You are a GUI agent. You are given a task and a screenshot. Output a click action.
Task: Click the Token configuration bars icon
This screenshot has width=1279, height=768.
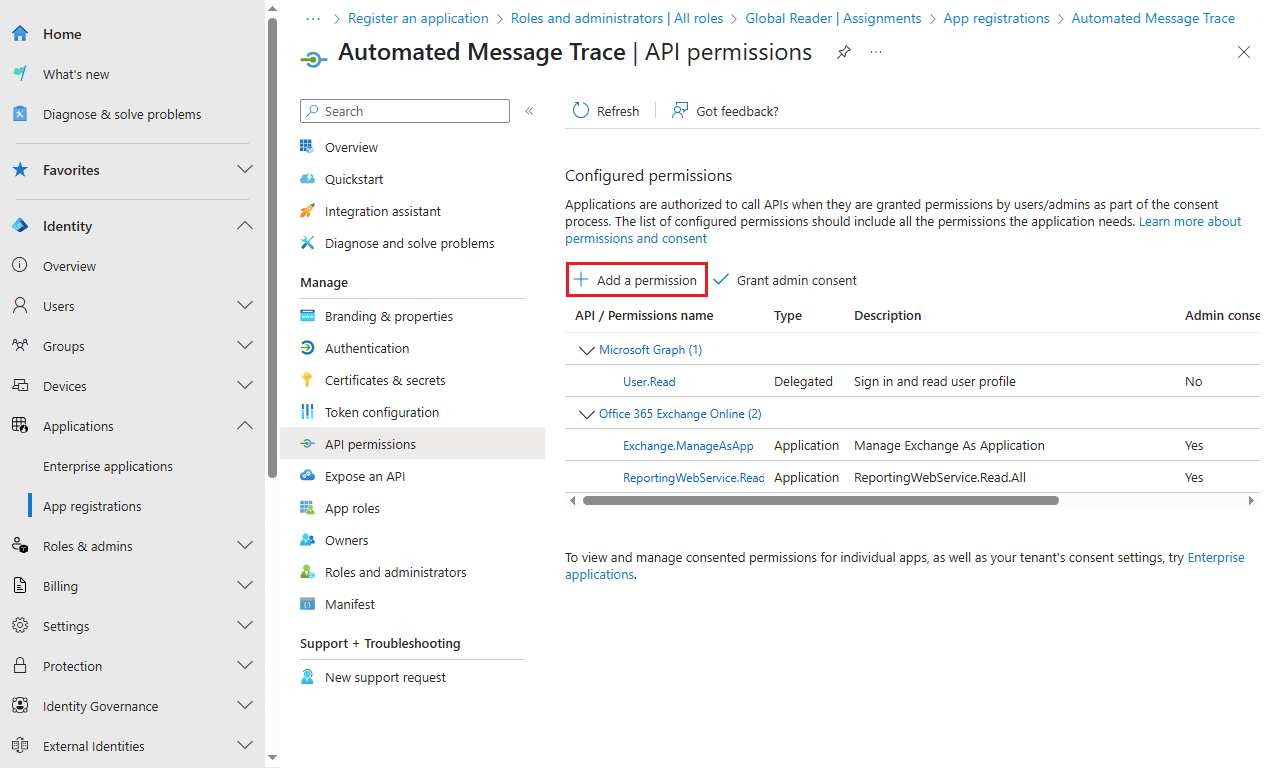click(308, 412)
